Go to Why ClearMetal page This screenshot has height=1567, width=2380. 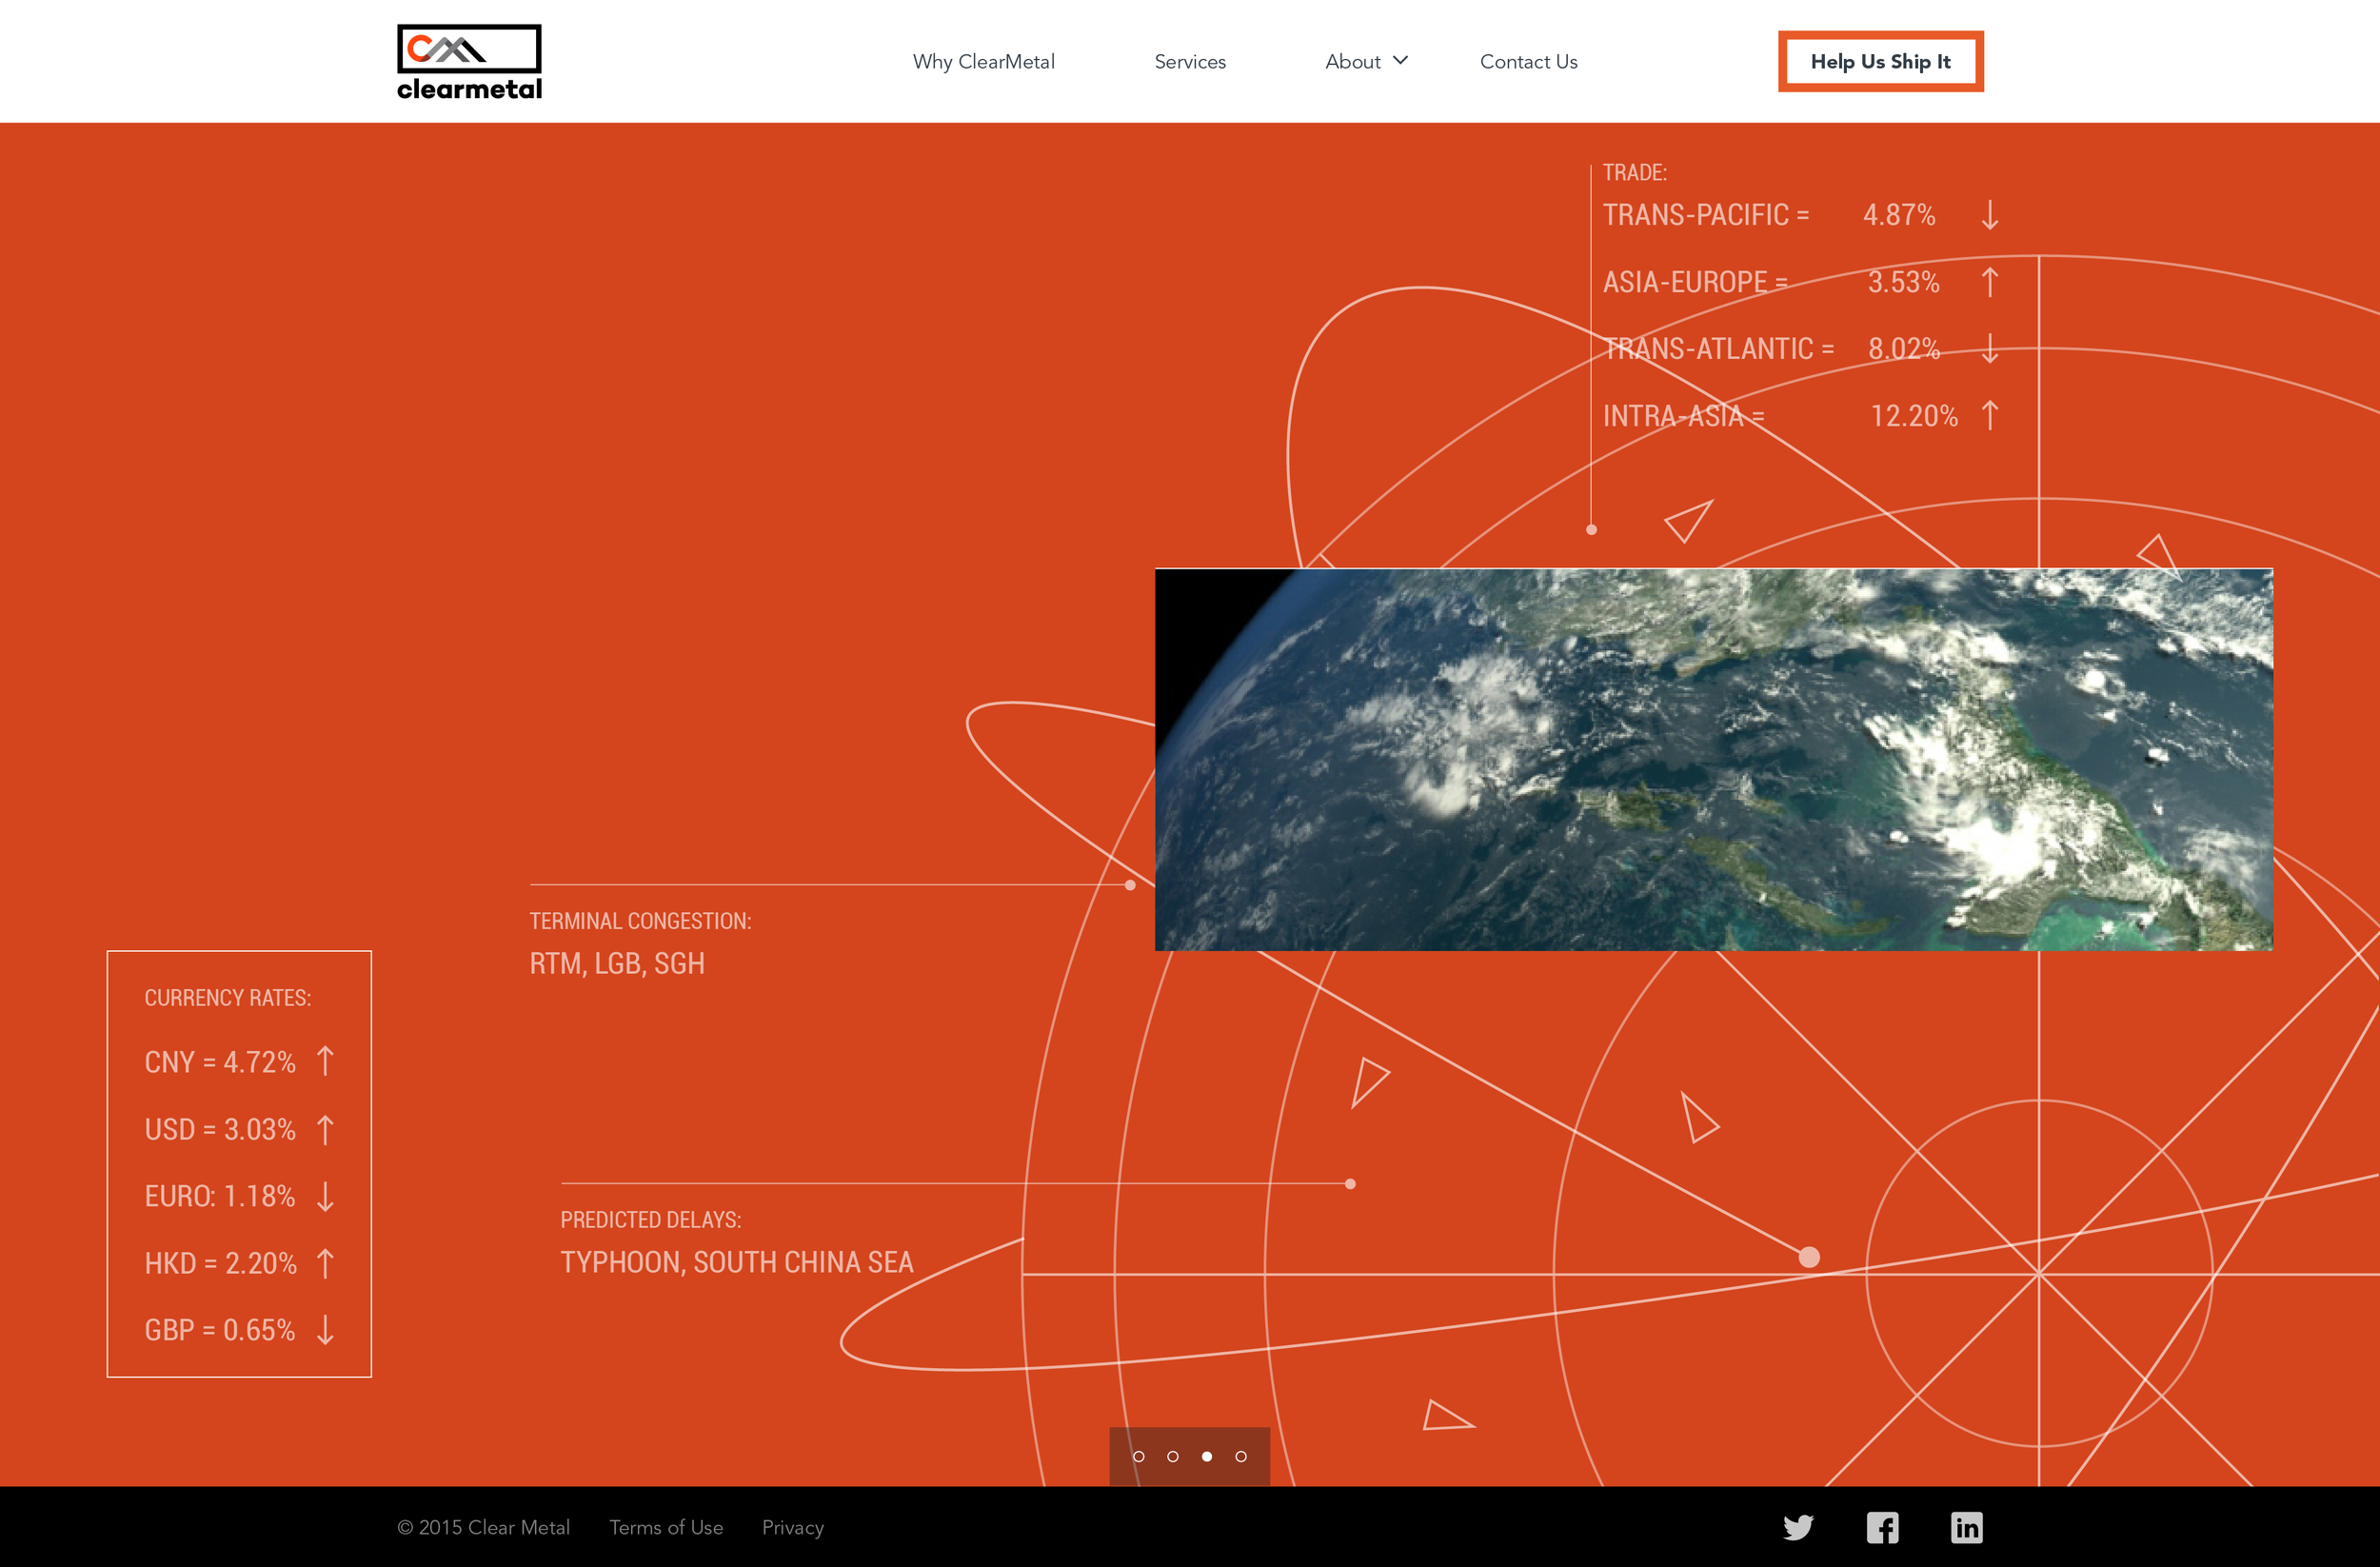coord(983,62)
